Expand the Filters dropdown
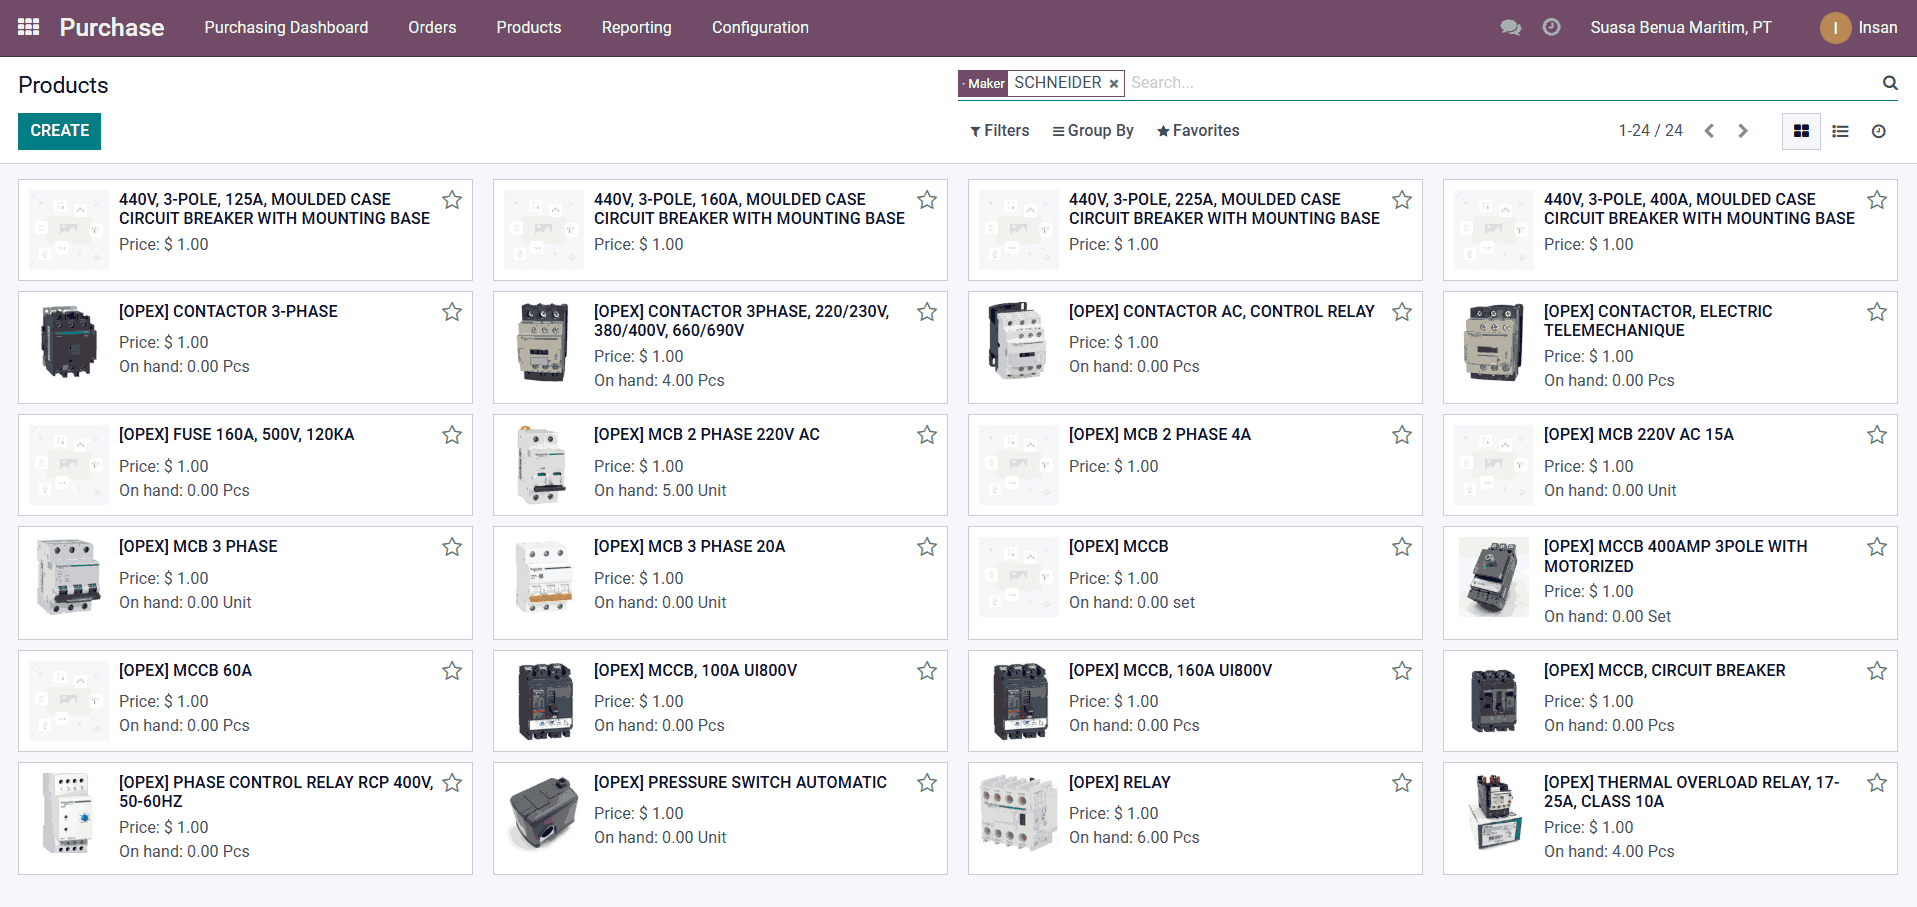The height and width of the screenshot is (907, 1917). (x=999, y=131)
